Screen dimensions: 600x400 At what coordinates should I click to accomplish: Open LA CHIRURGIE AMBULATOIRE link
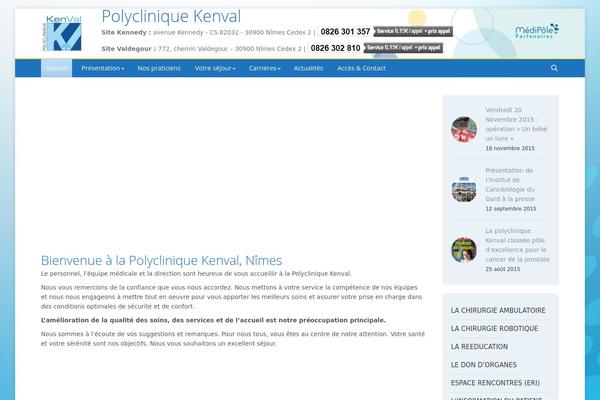(498, 310)
